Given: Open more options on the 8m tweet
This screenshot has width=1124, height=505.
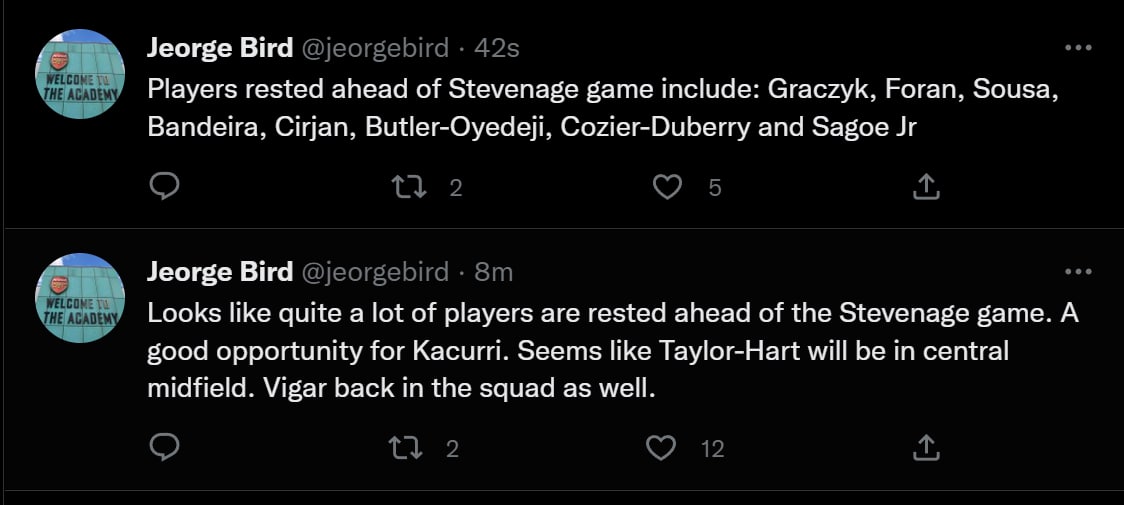Looking at the screenshot, I should point(1077,271).
